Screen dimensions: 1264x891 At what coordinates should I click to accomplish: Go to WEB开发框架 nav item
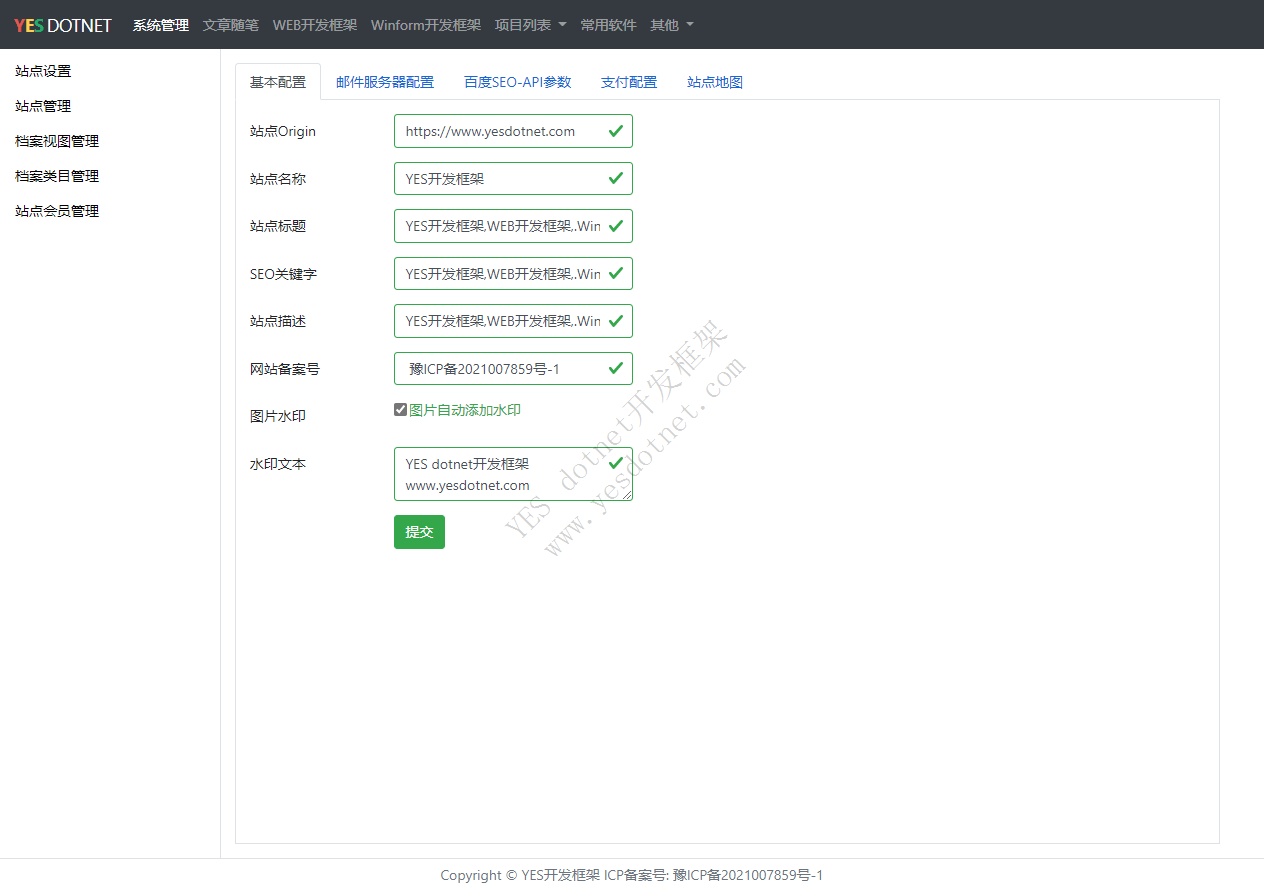[315, 25]
